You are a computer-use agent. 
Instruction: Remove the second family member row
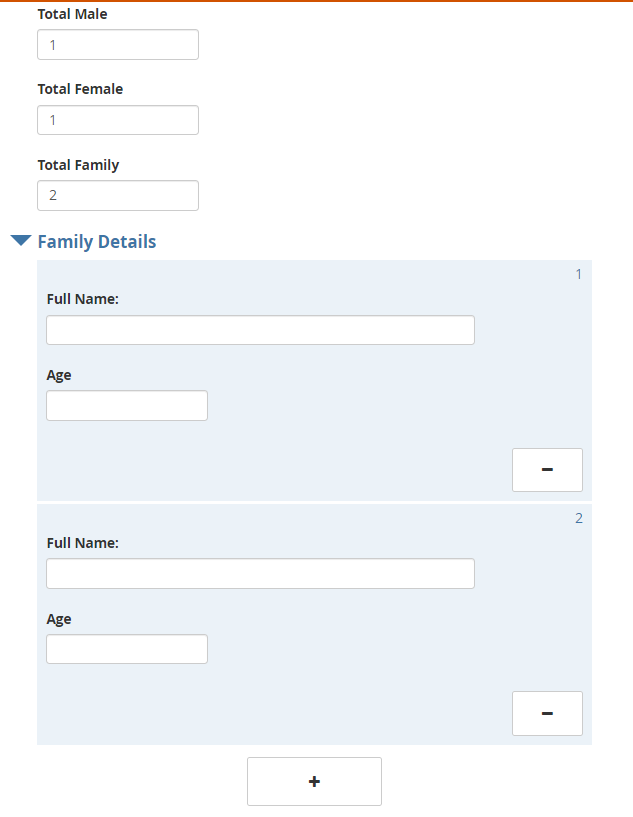[x=547, y=713]
